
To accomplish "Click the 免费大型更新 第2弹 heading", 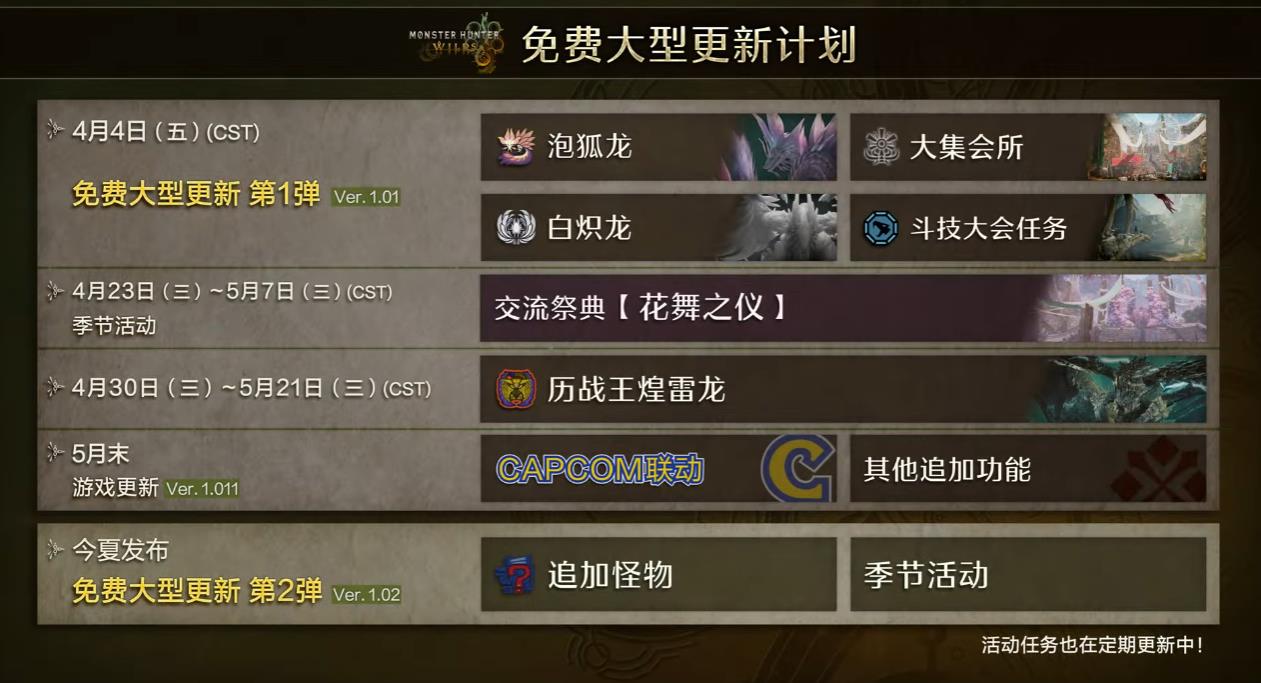I will point(197,592).
